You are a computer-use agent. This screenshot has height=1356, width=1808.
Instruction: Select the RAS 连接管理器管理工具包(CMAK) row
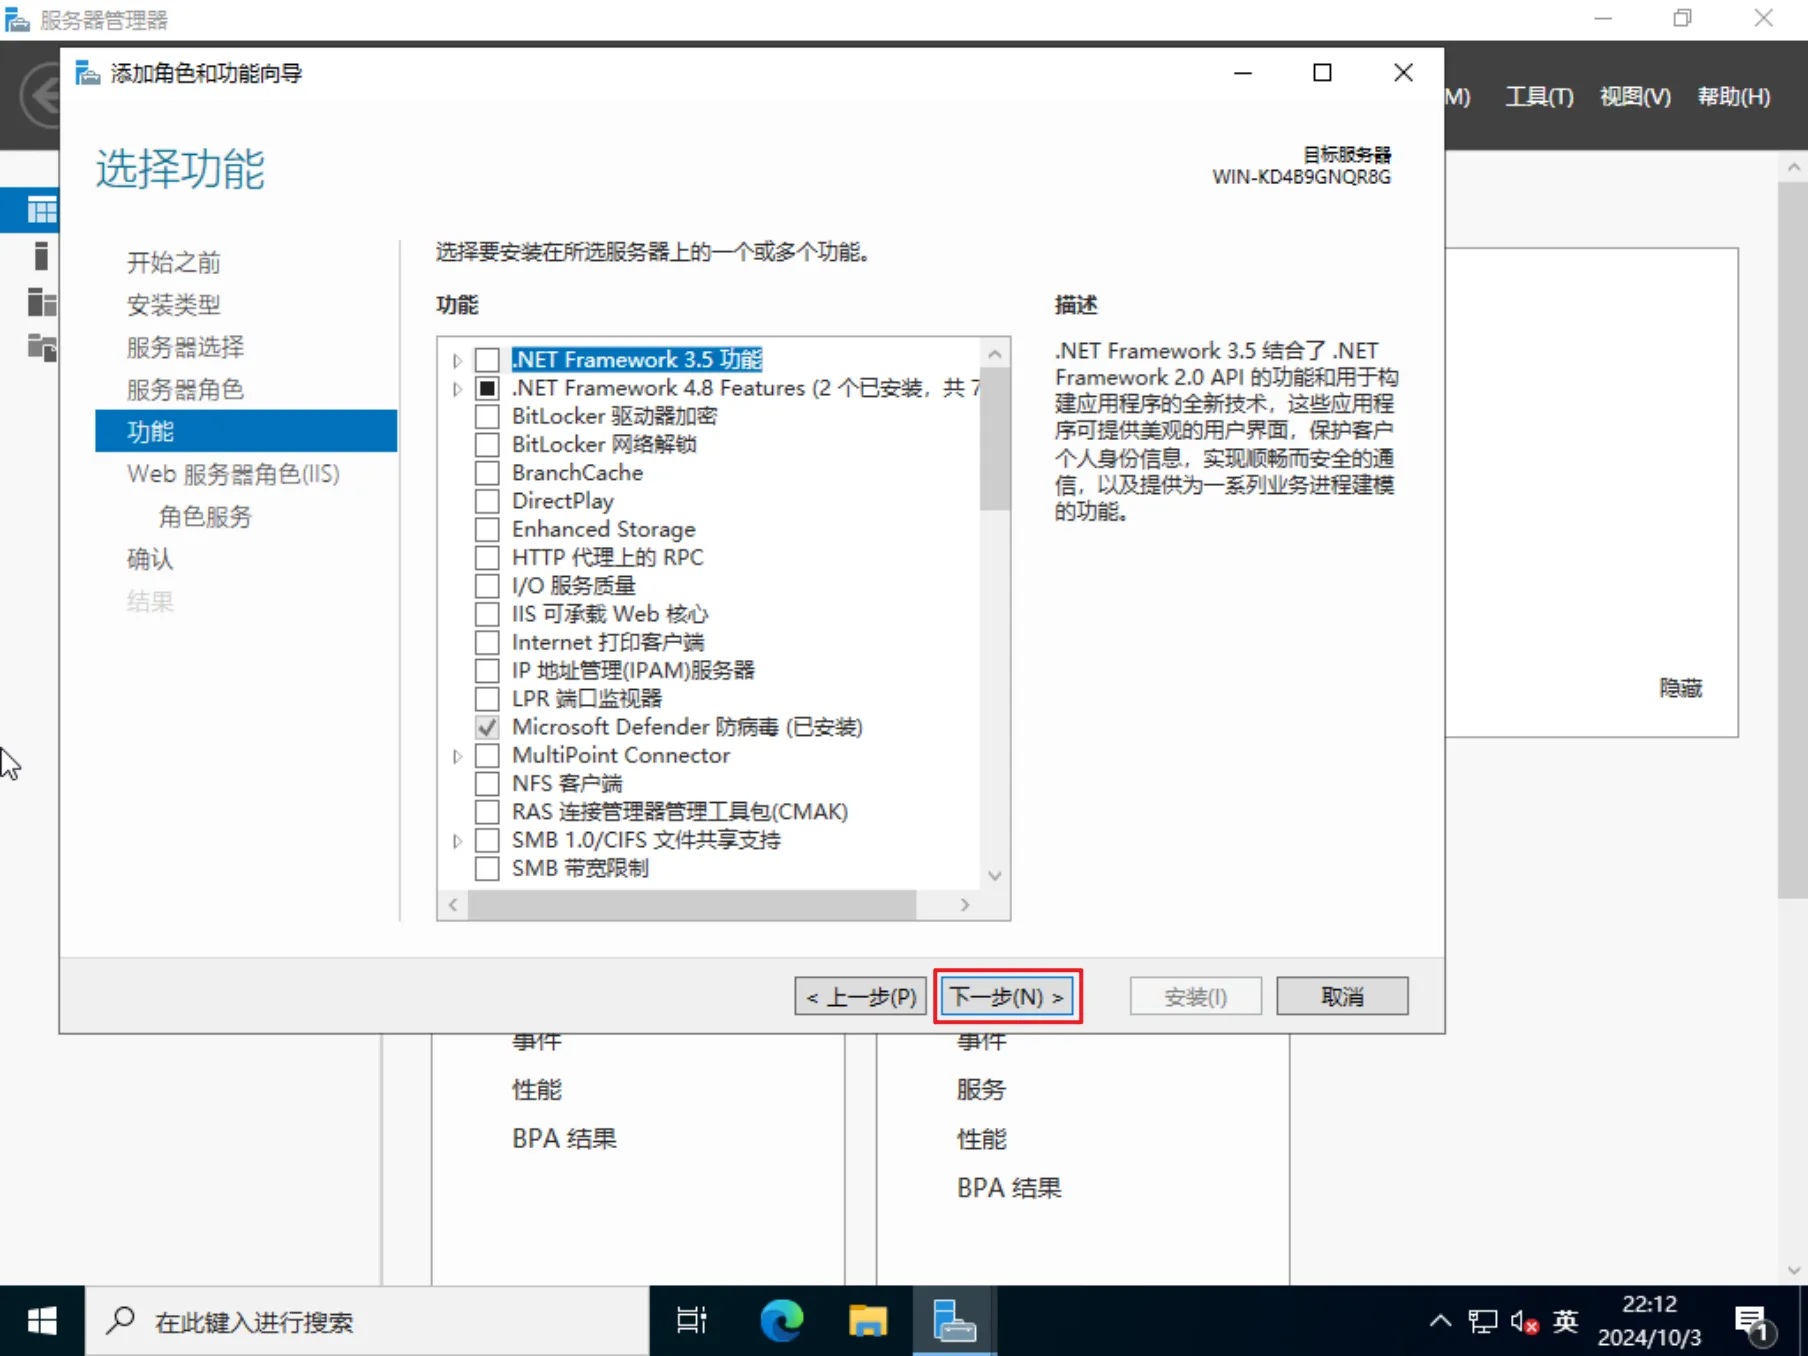pyautogui.click(x=680, y=811)
